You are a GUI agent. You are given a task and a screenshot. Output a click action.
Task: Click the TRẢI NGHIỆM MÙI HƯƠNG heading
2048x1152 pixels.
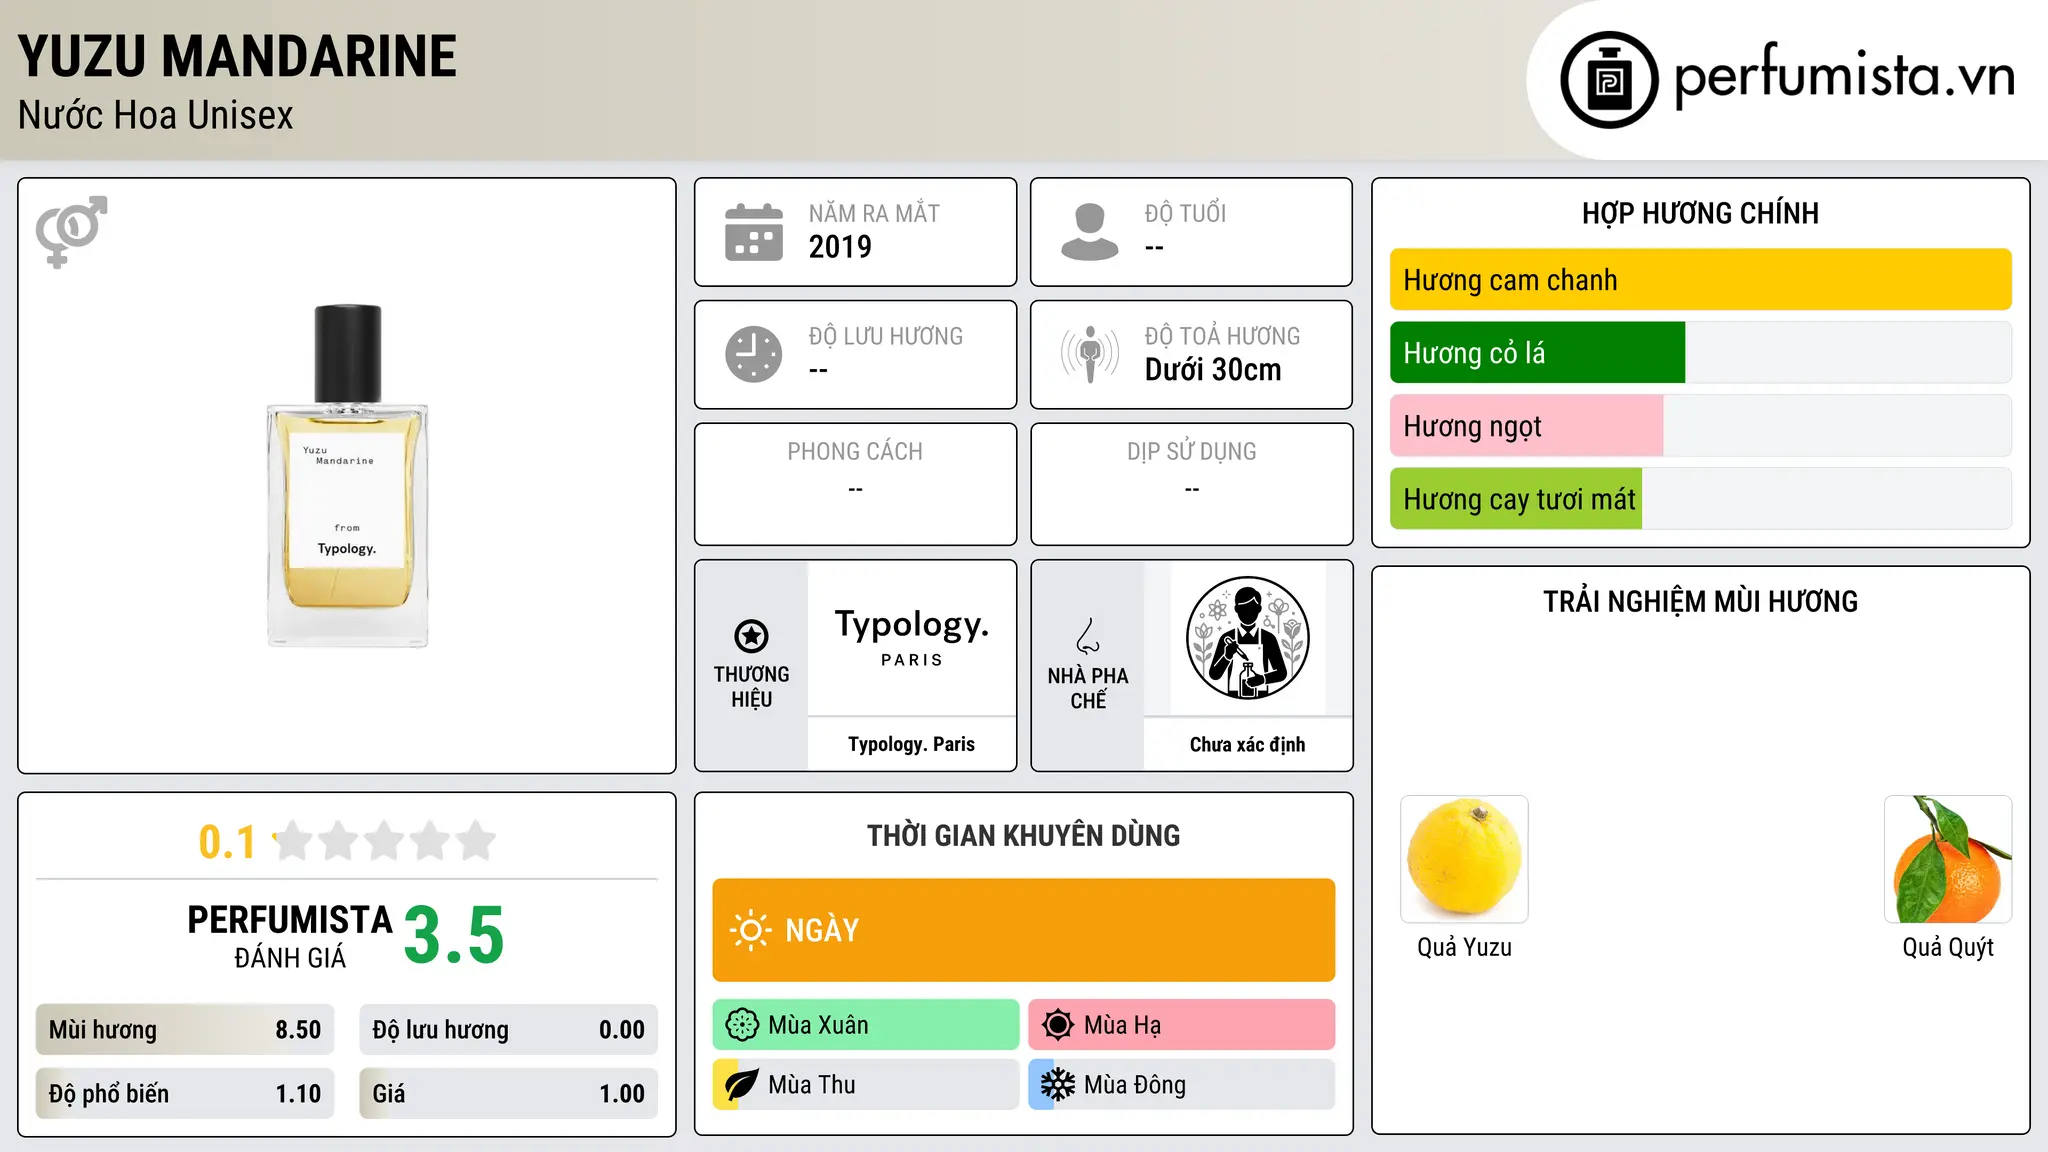pyautogui.click(x=1700, y=601)
